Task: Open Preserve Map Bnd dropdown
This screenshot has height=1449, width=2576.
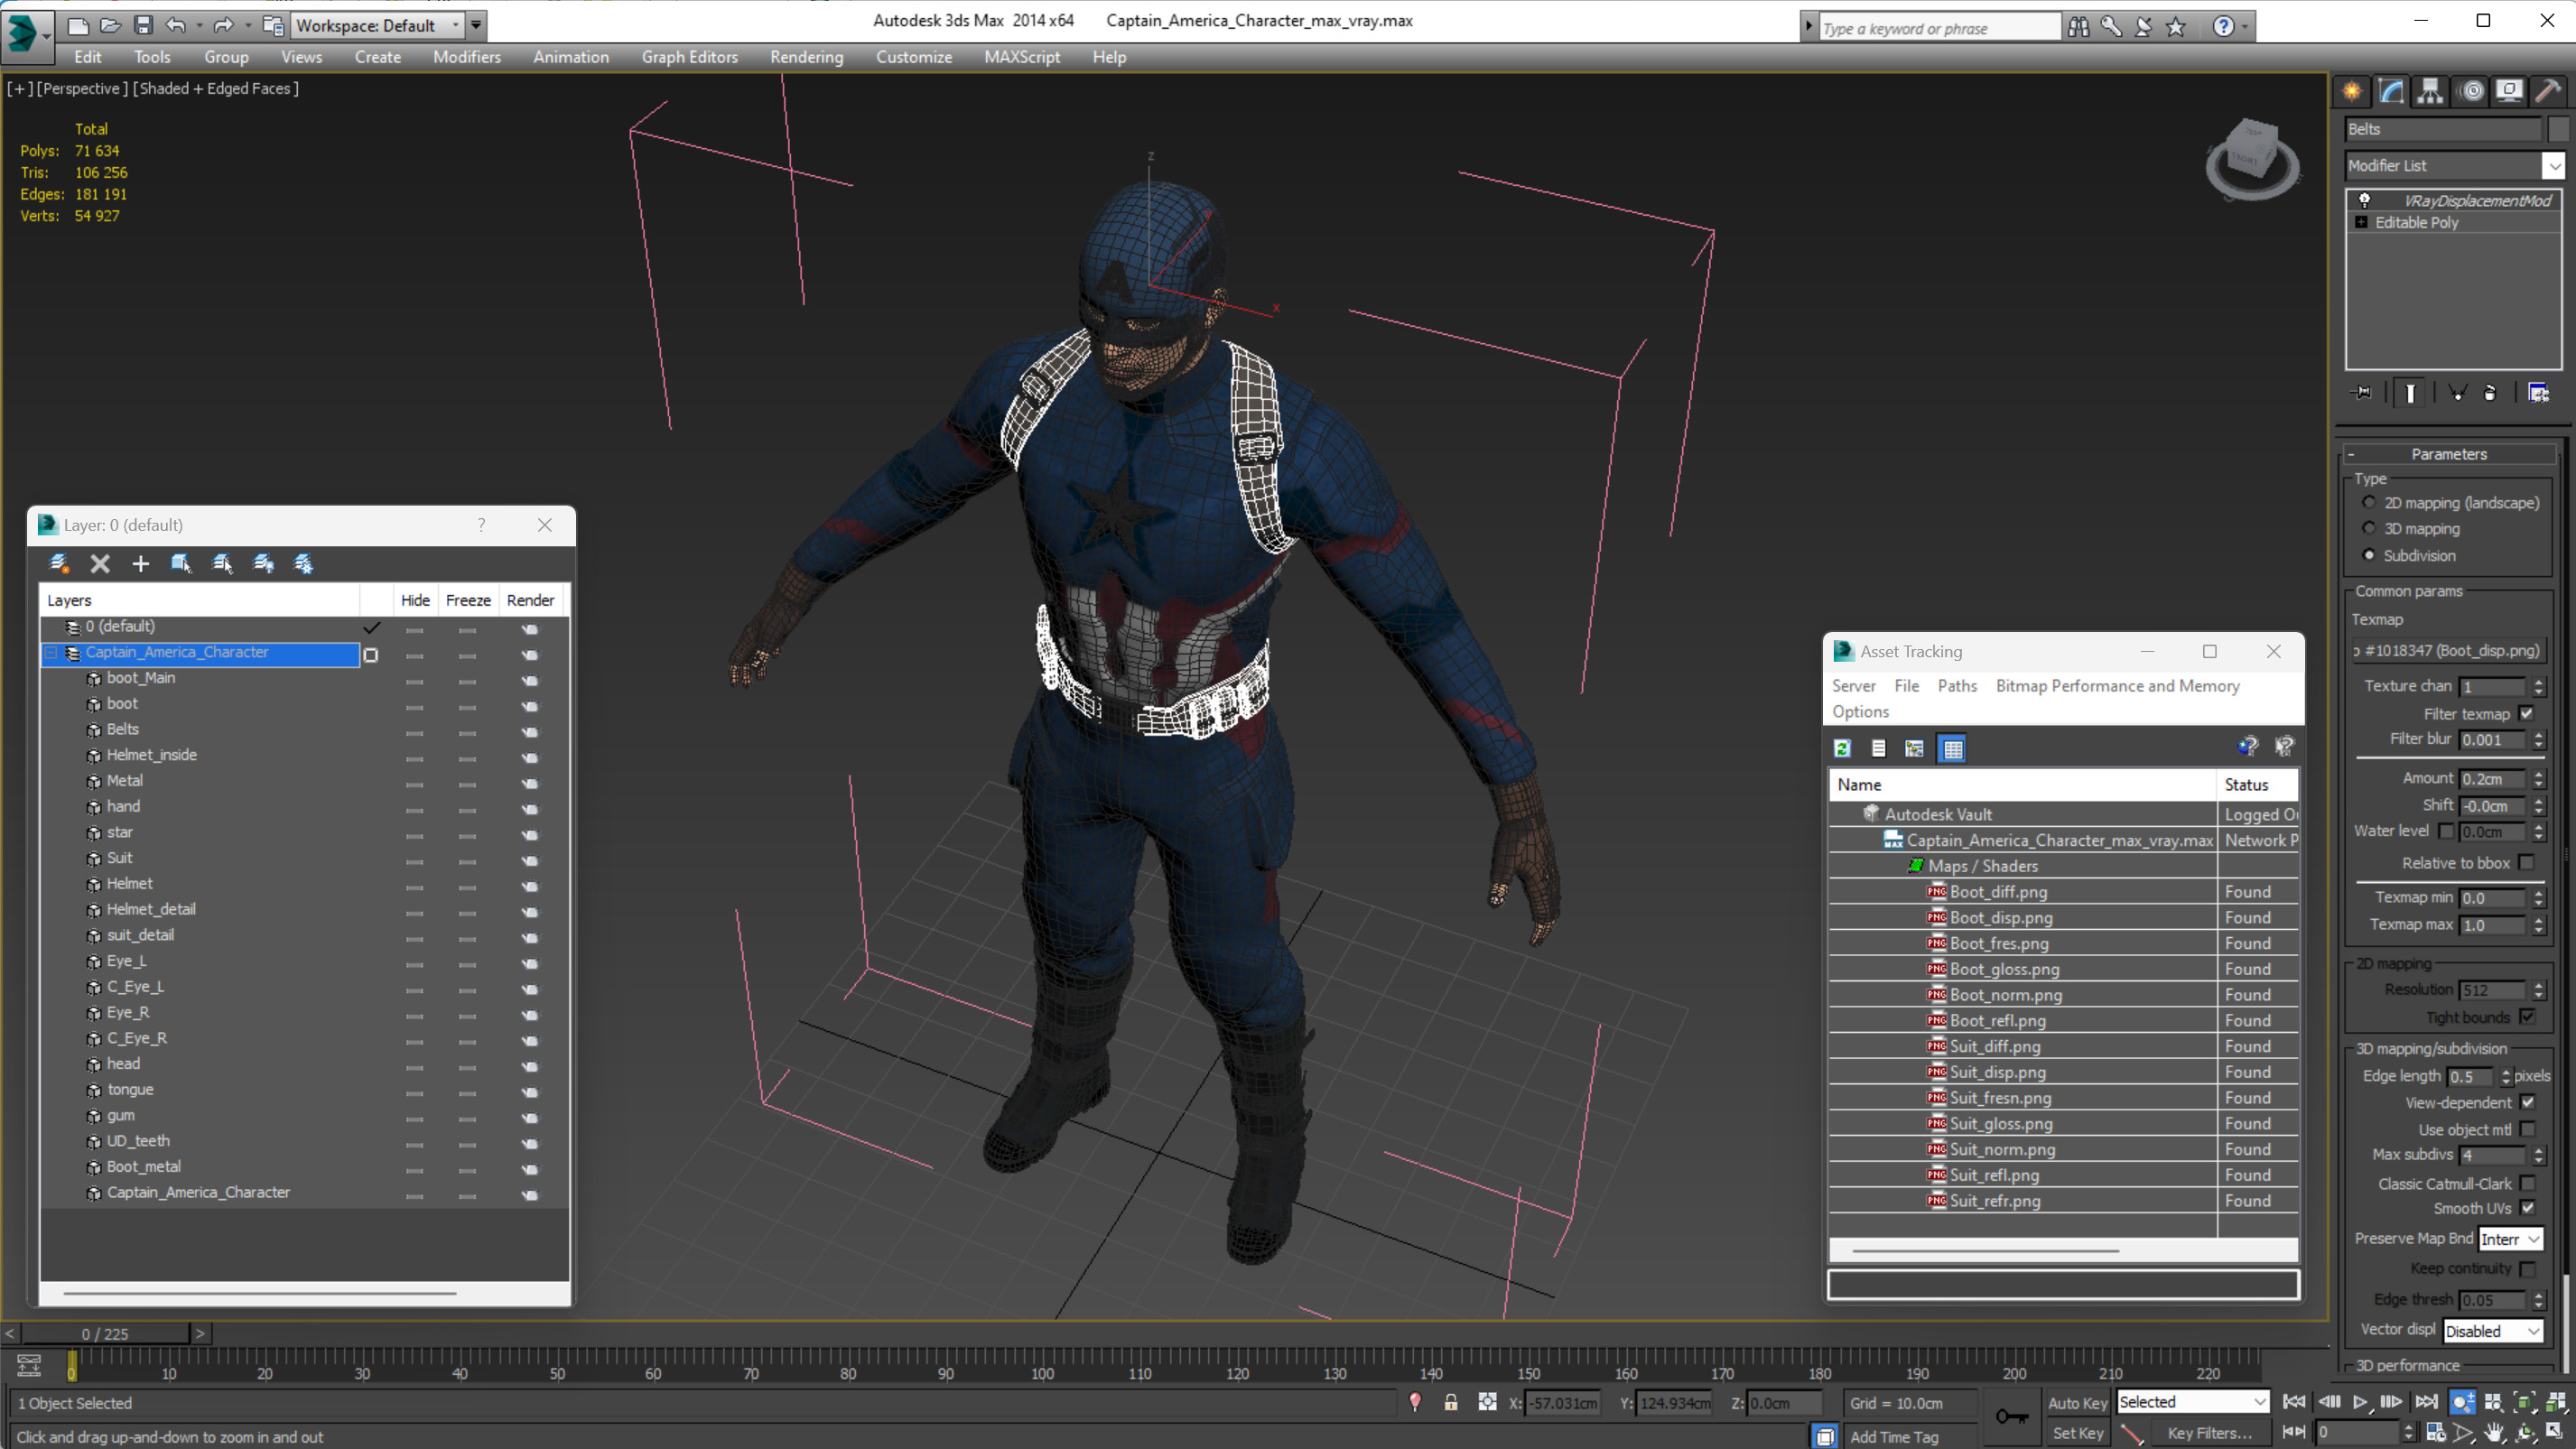Action: 2510,1239
